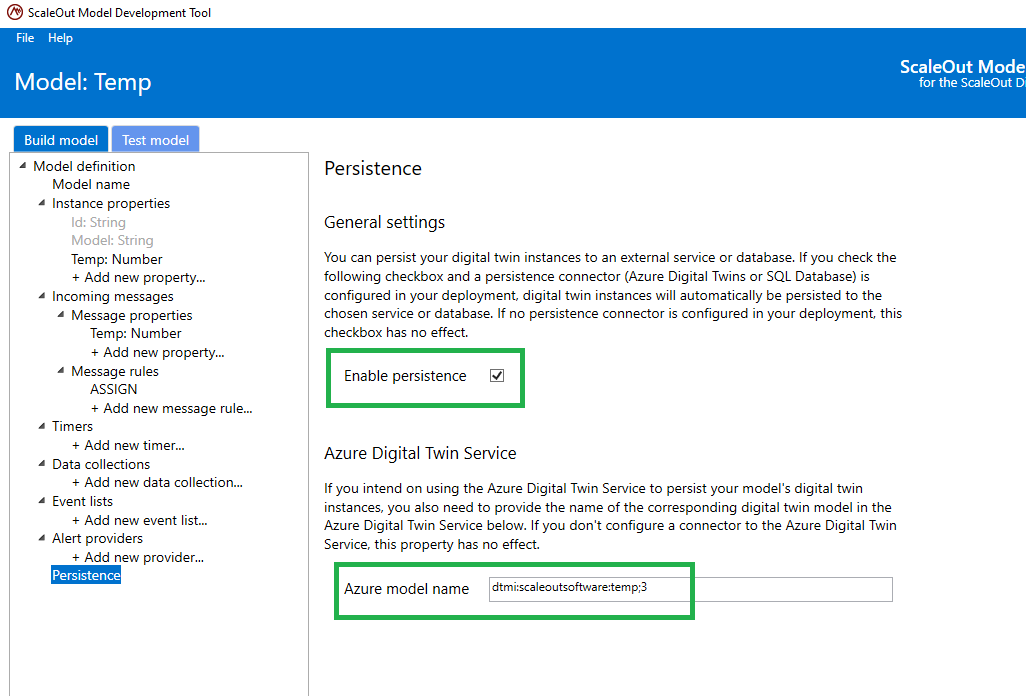Open the File menu

coord(25,38)
